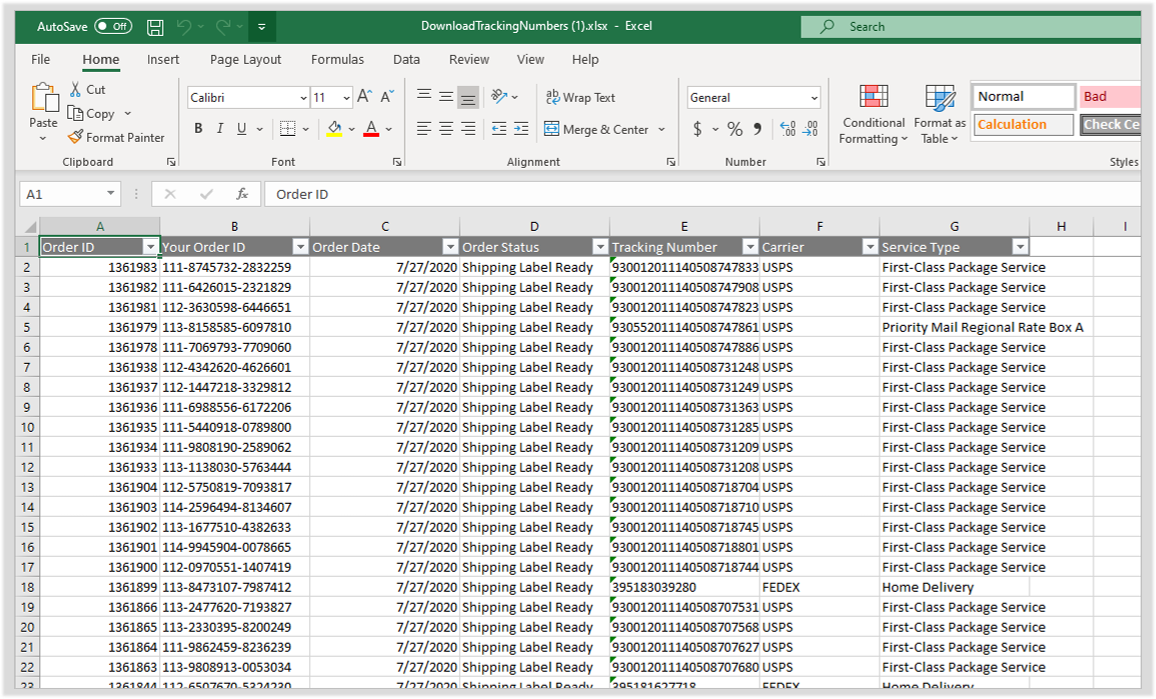Apply the yellow Fill Color
Screen dimensions: 1156x699
pyautogui.click(x=334, y=129)
